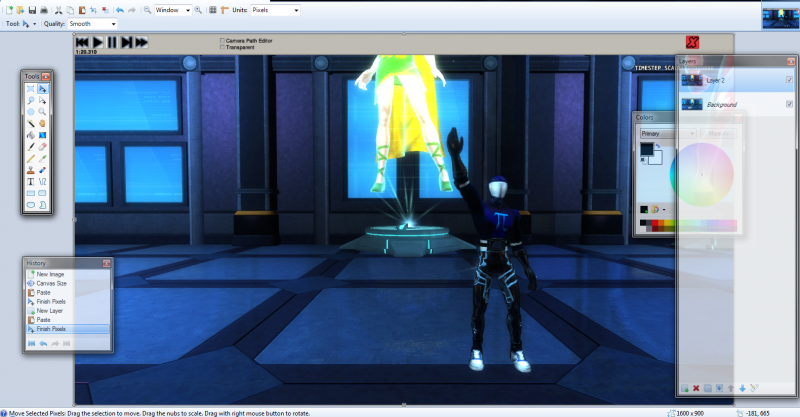Image resolution: width=800 pixels, height=417 pixels.
Task: Select the Text tool
Action: pyautogui.click(x=31, y=182)
